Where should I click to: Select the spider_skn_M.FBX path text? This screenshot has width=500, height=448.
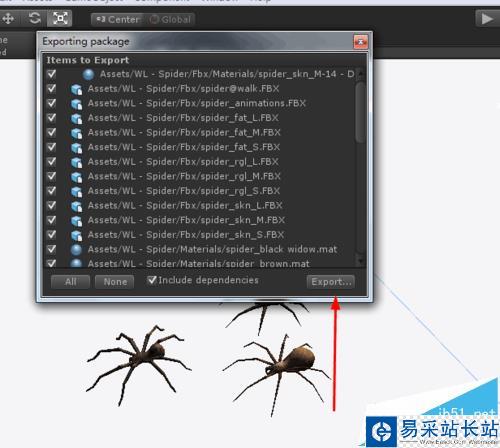pyautogui.click(x=186, y=220)
